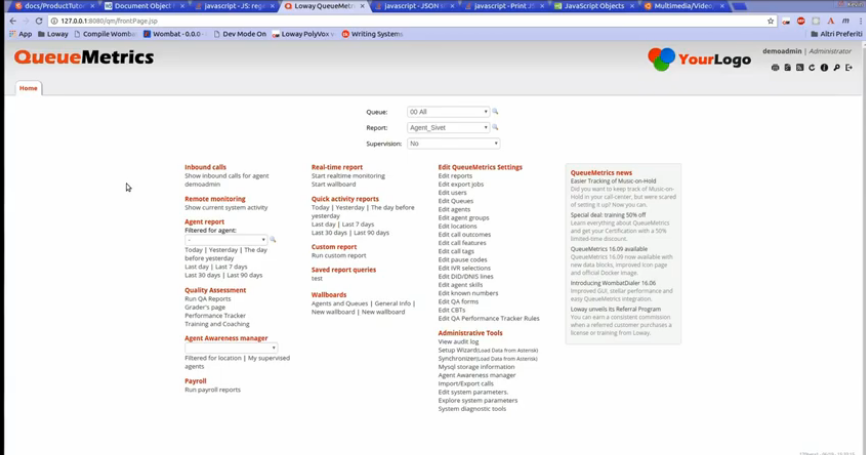Click the logout icon in the header
Screen dimensions: 866x455
tap(849, 67)
